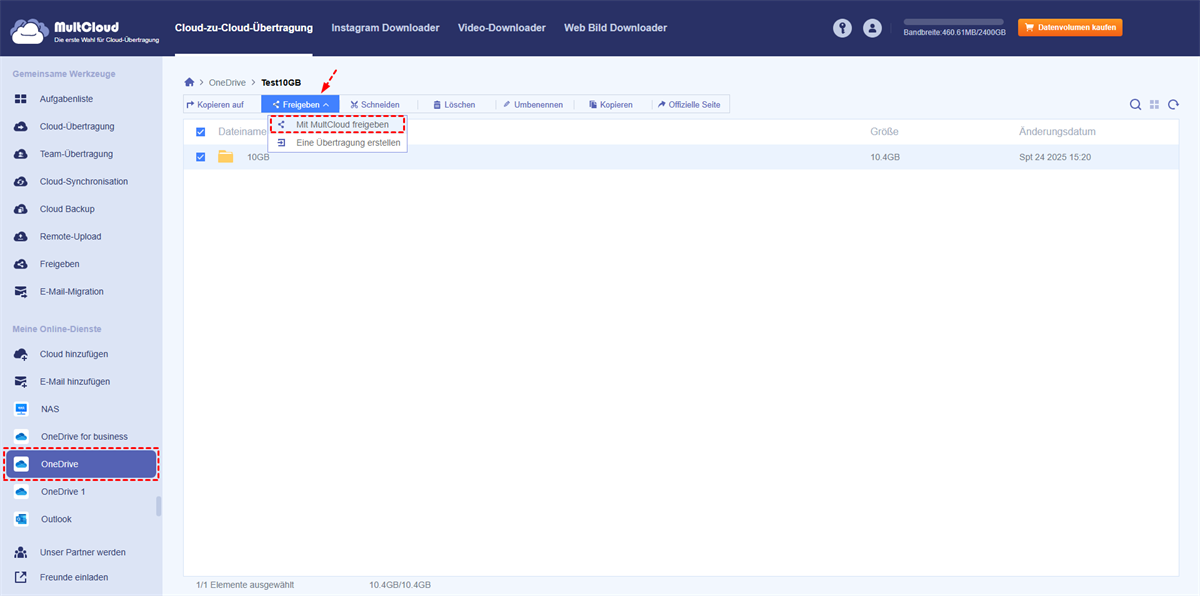Viewport: 1200px width, 596px height.
Task: Click the 10.4GB size cell
Action: [884, 157]
